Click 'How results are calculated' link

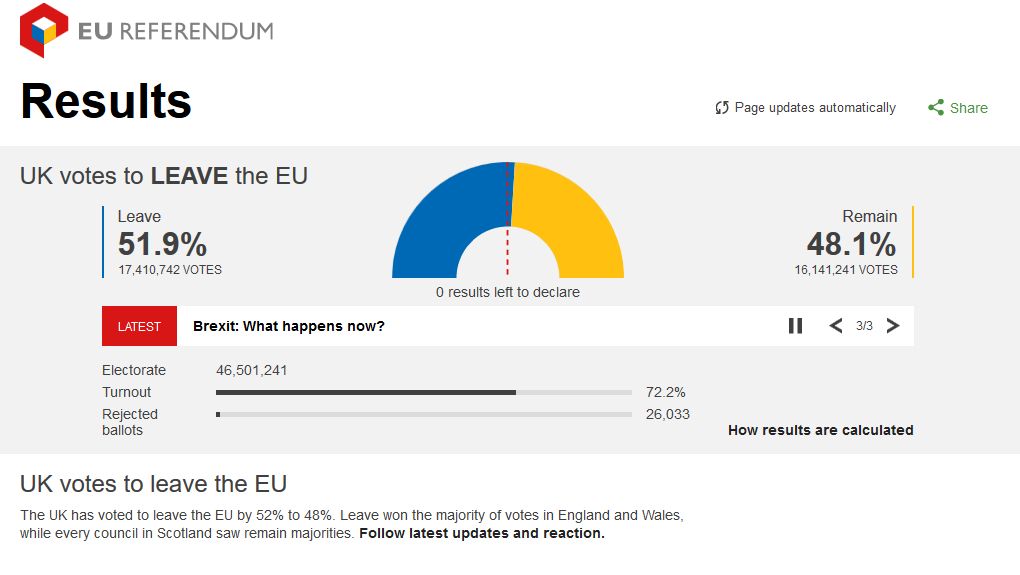pos(820,430)
